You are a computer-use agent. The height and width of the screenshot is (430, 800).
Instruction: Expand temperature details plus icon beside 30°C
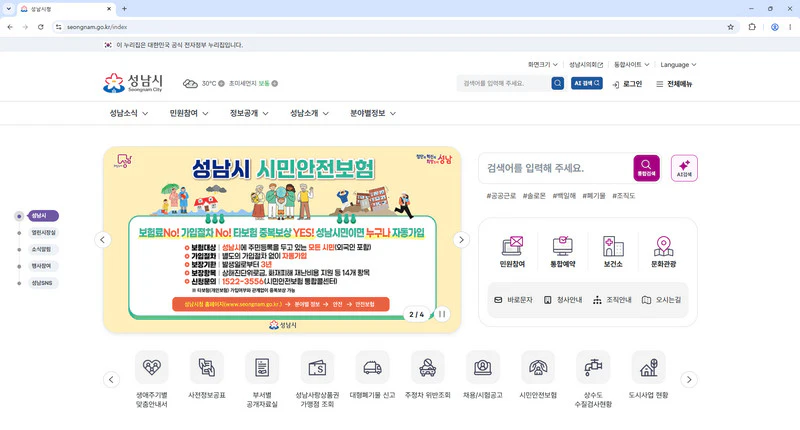[221, 84]
